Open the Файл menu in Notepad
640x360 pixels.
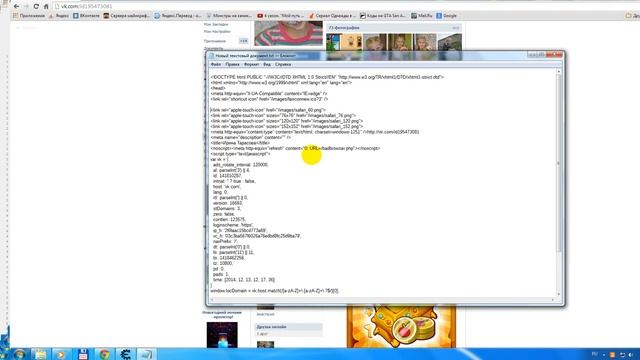click(x=216, y=64)
